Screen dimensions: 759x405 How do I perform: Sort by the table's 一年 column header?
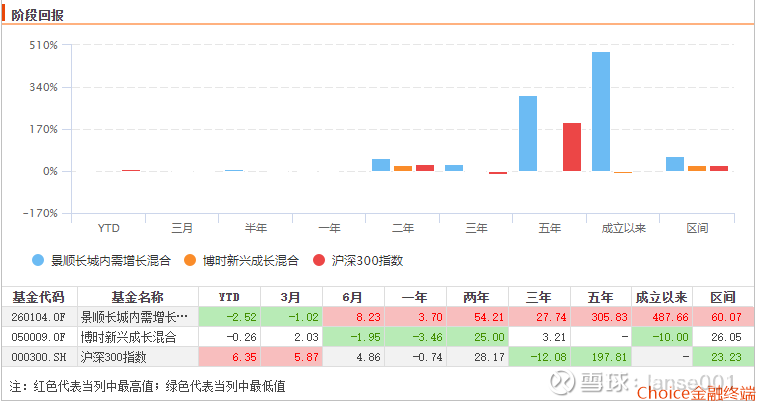pyautogui.click(x=415, y=297)
